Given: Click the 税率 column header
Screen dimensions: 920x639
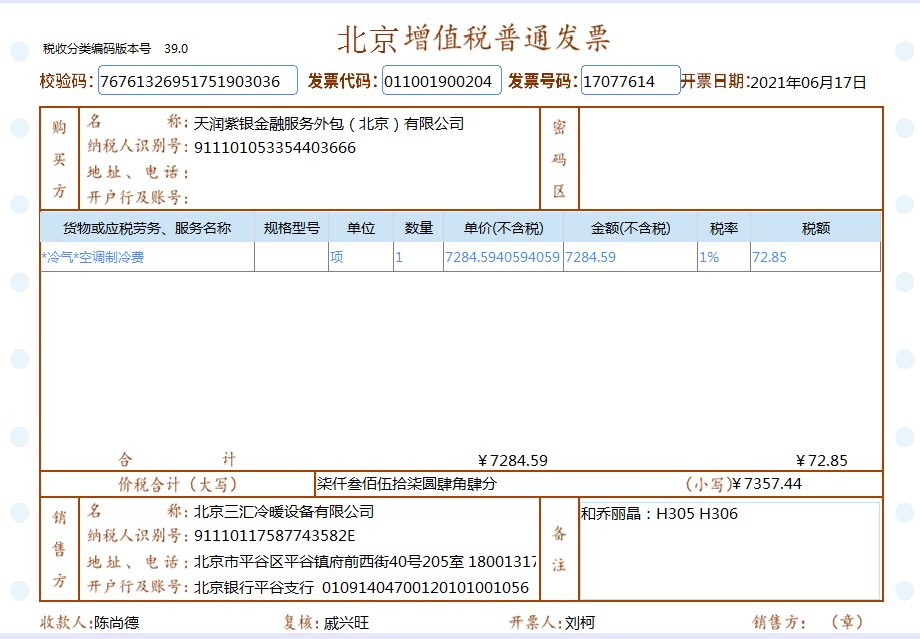Looking at the screenshot, I should [723, 228].
